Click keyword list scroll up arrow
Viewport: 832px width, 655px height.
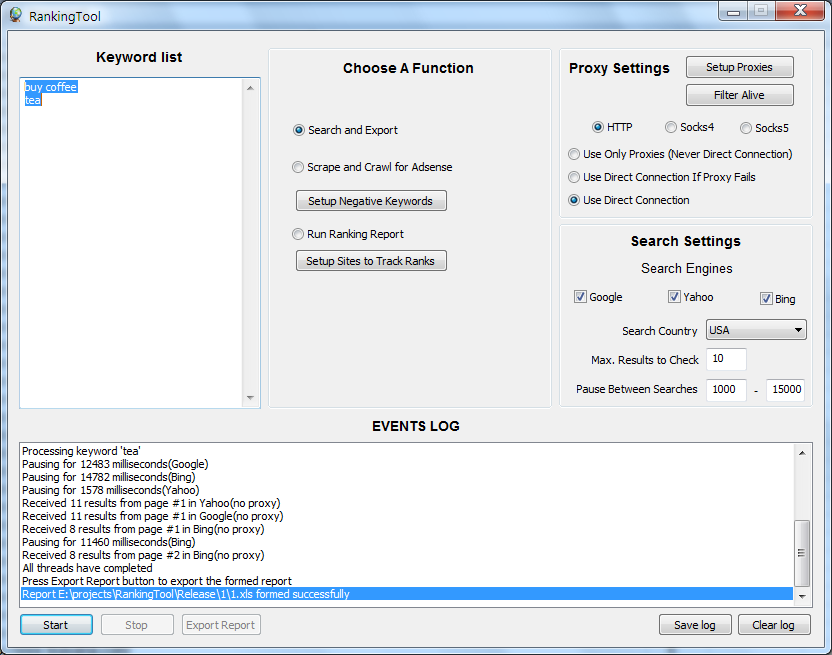250,88
